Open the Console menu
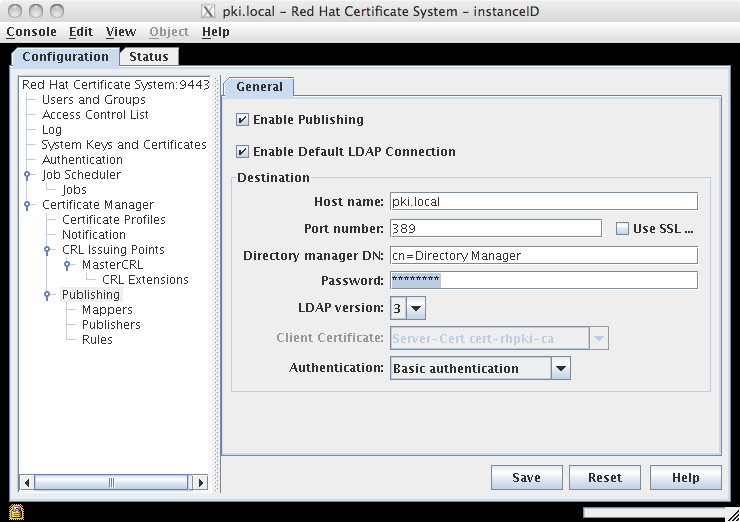740x522 pixels. 31,32
